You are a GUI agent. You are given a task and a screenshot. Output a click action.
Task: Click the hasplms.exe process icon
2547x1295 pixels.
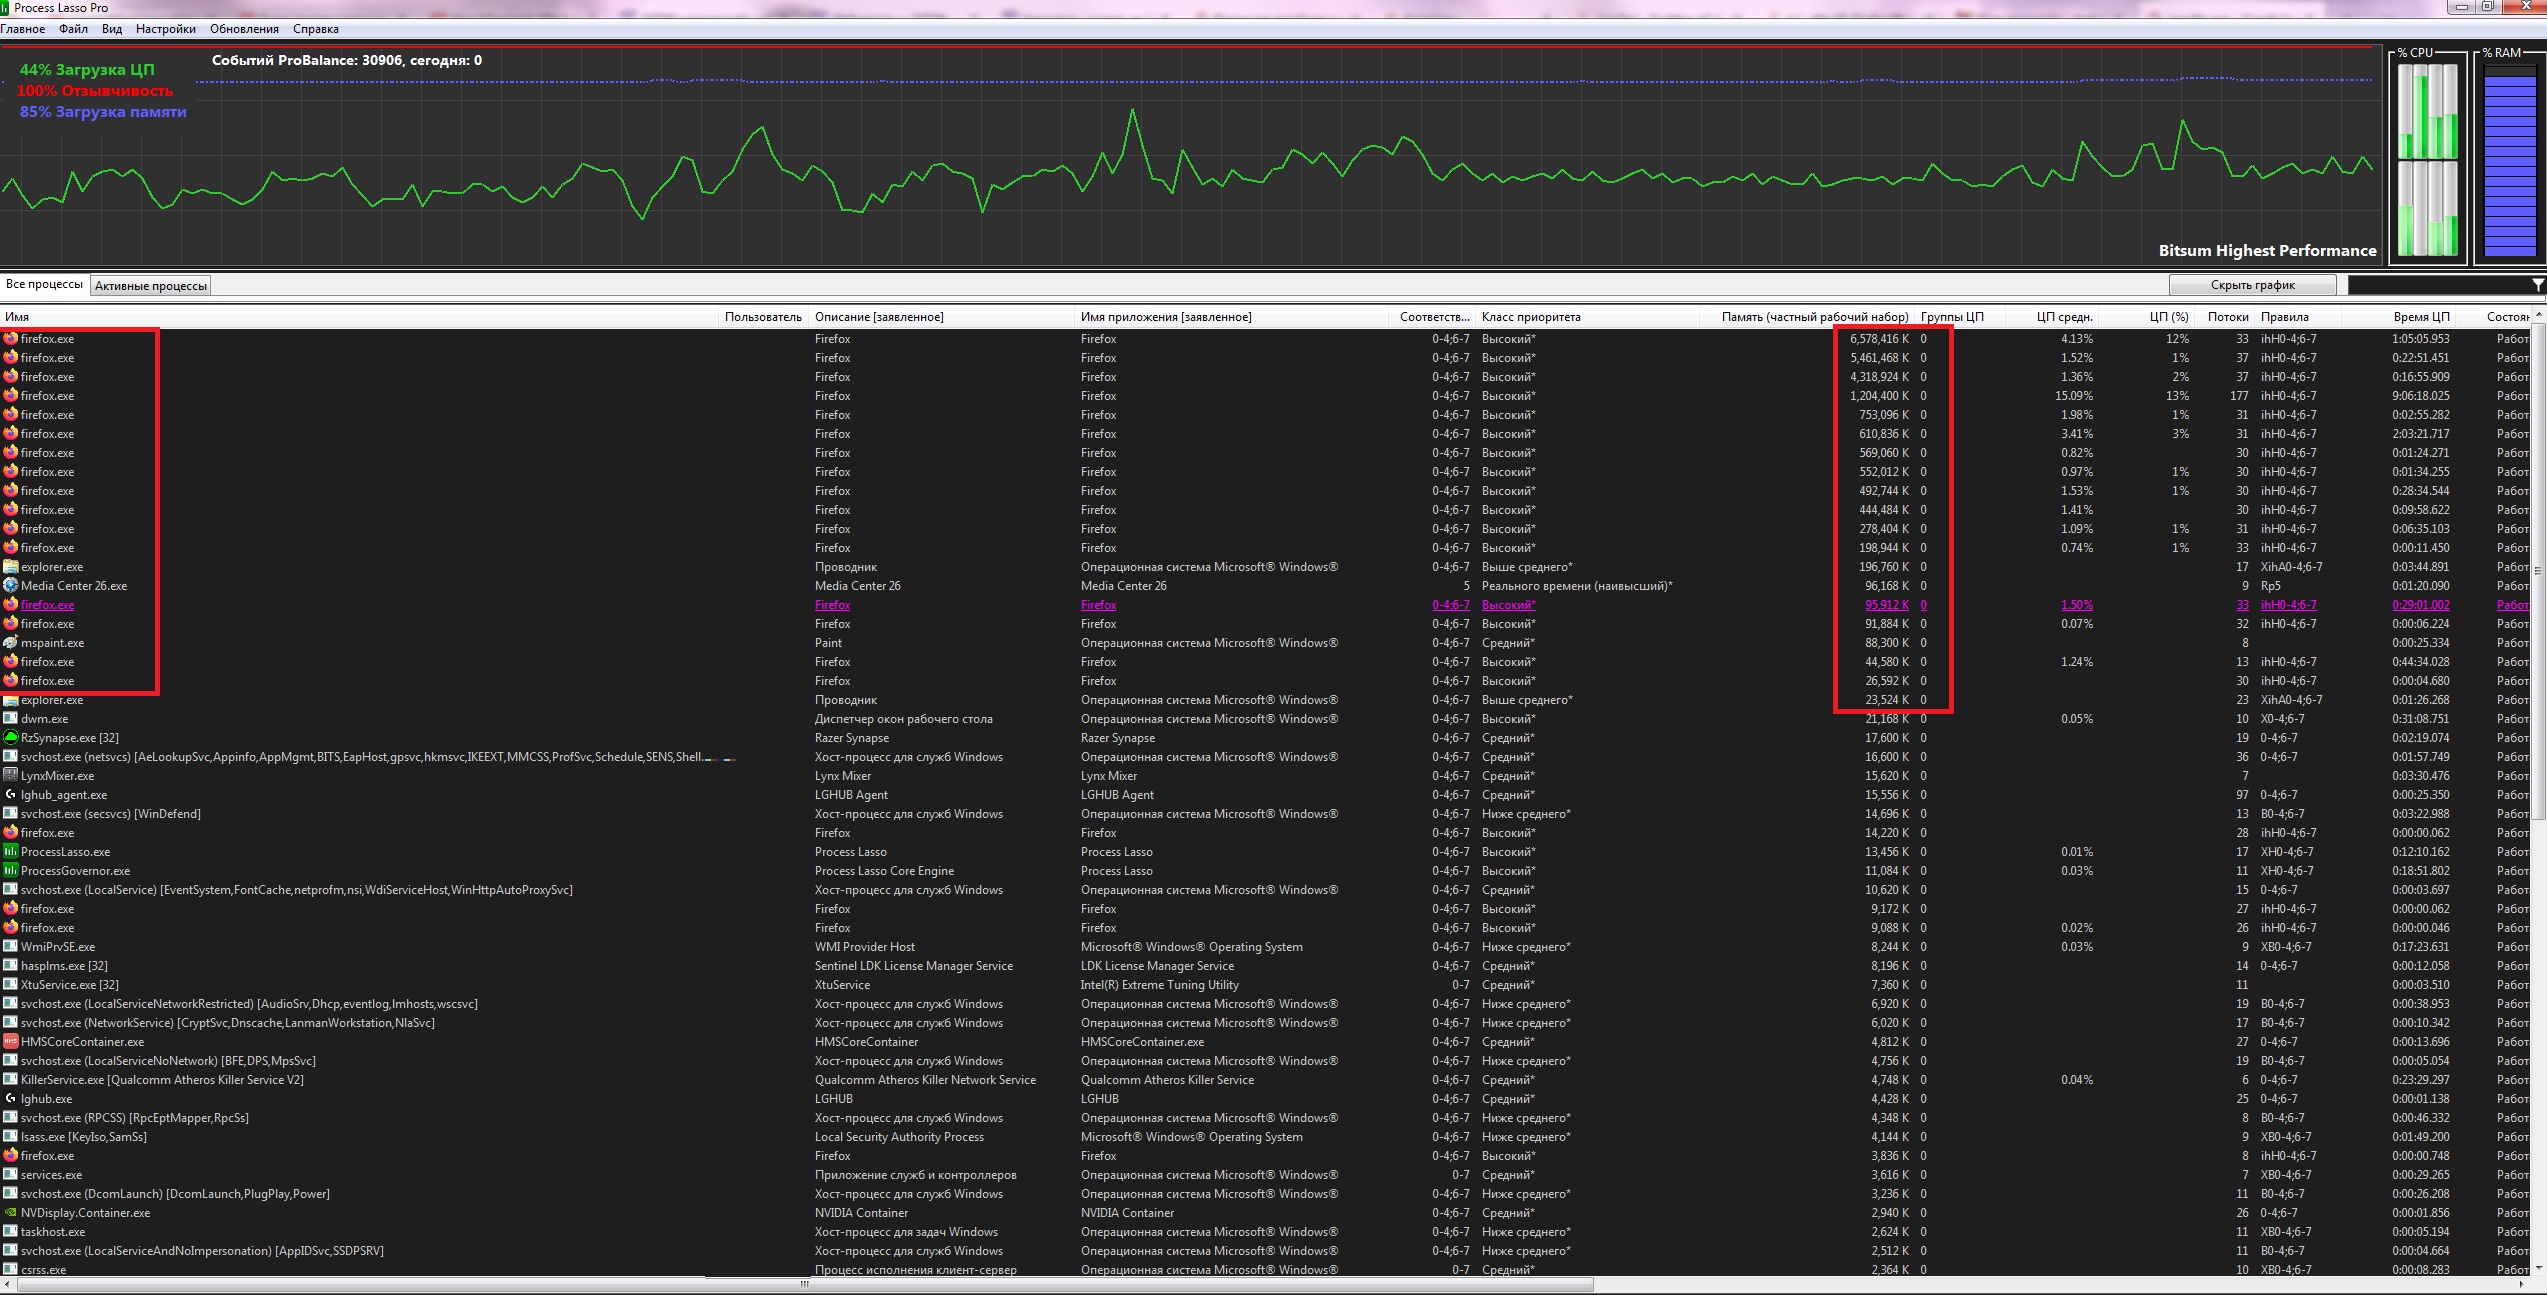[11, 966]
